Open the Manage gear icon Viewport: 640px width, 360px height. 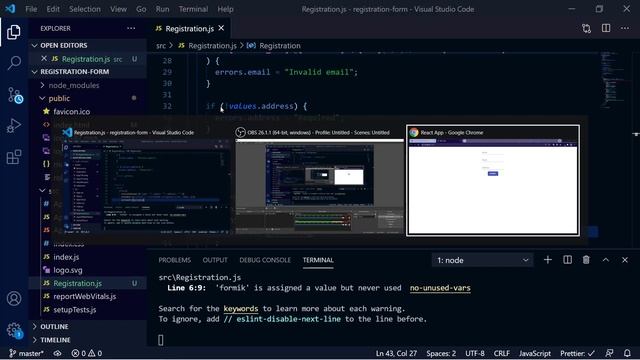pos(14,330)
